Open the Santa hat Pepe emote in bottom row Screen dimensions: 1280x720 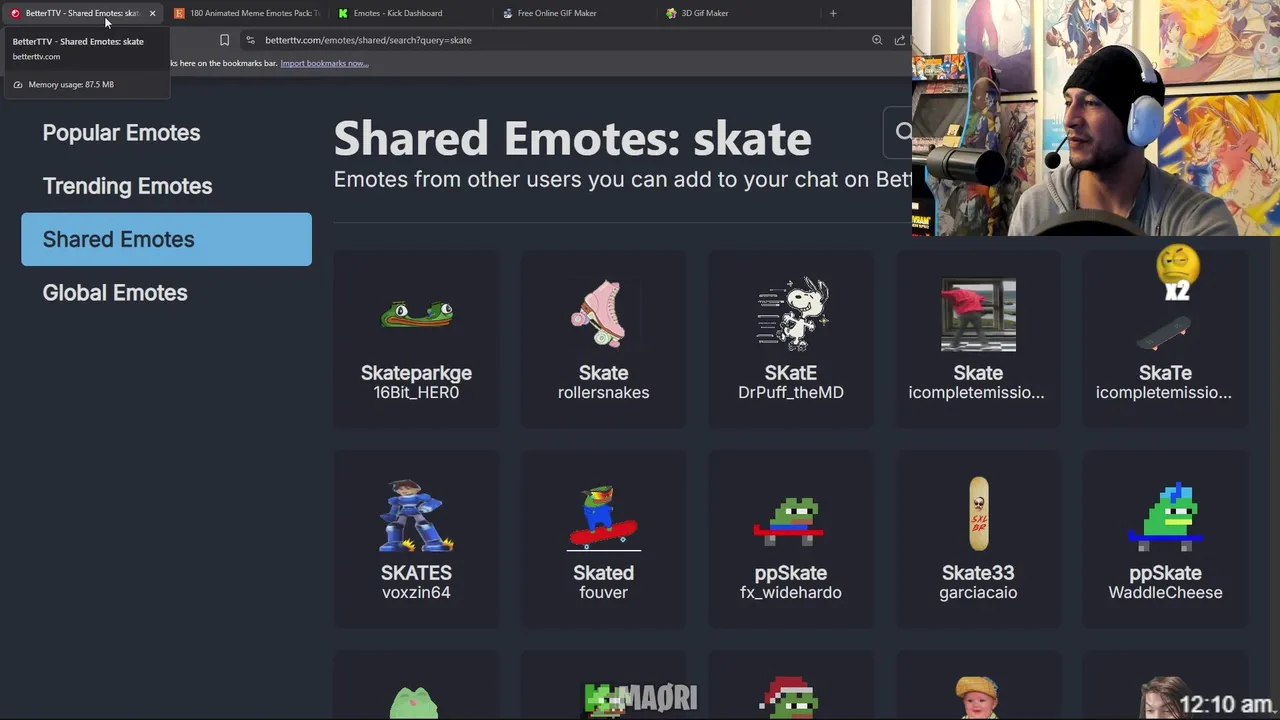pyautogui.click(x=790, y=685)
